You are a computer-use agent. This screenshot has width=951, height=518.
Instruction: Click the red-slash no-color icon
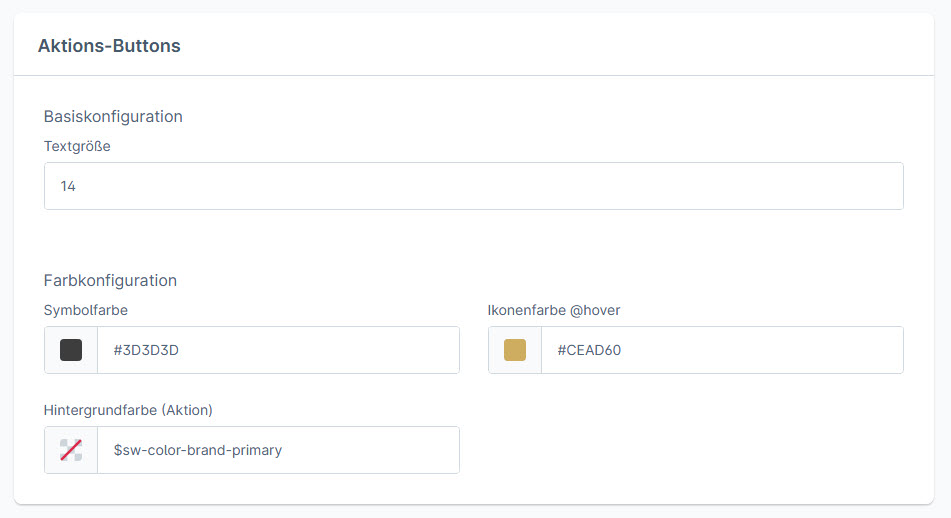pyautogui.click(x=71, y=450)
